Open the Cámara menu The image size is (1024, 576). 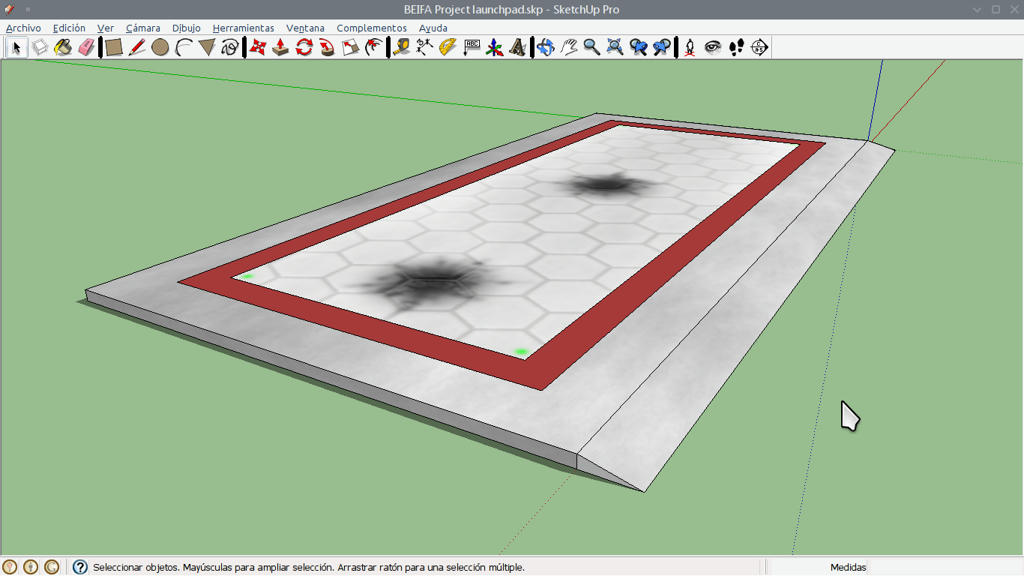pos(143,28)
